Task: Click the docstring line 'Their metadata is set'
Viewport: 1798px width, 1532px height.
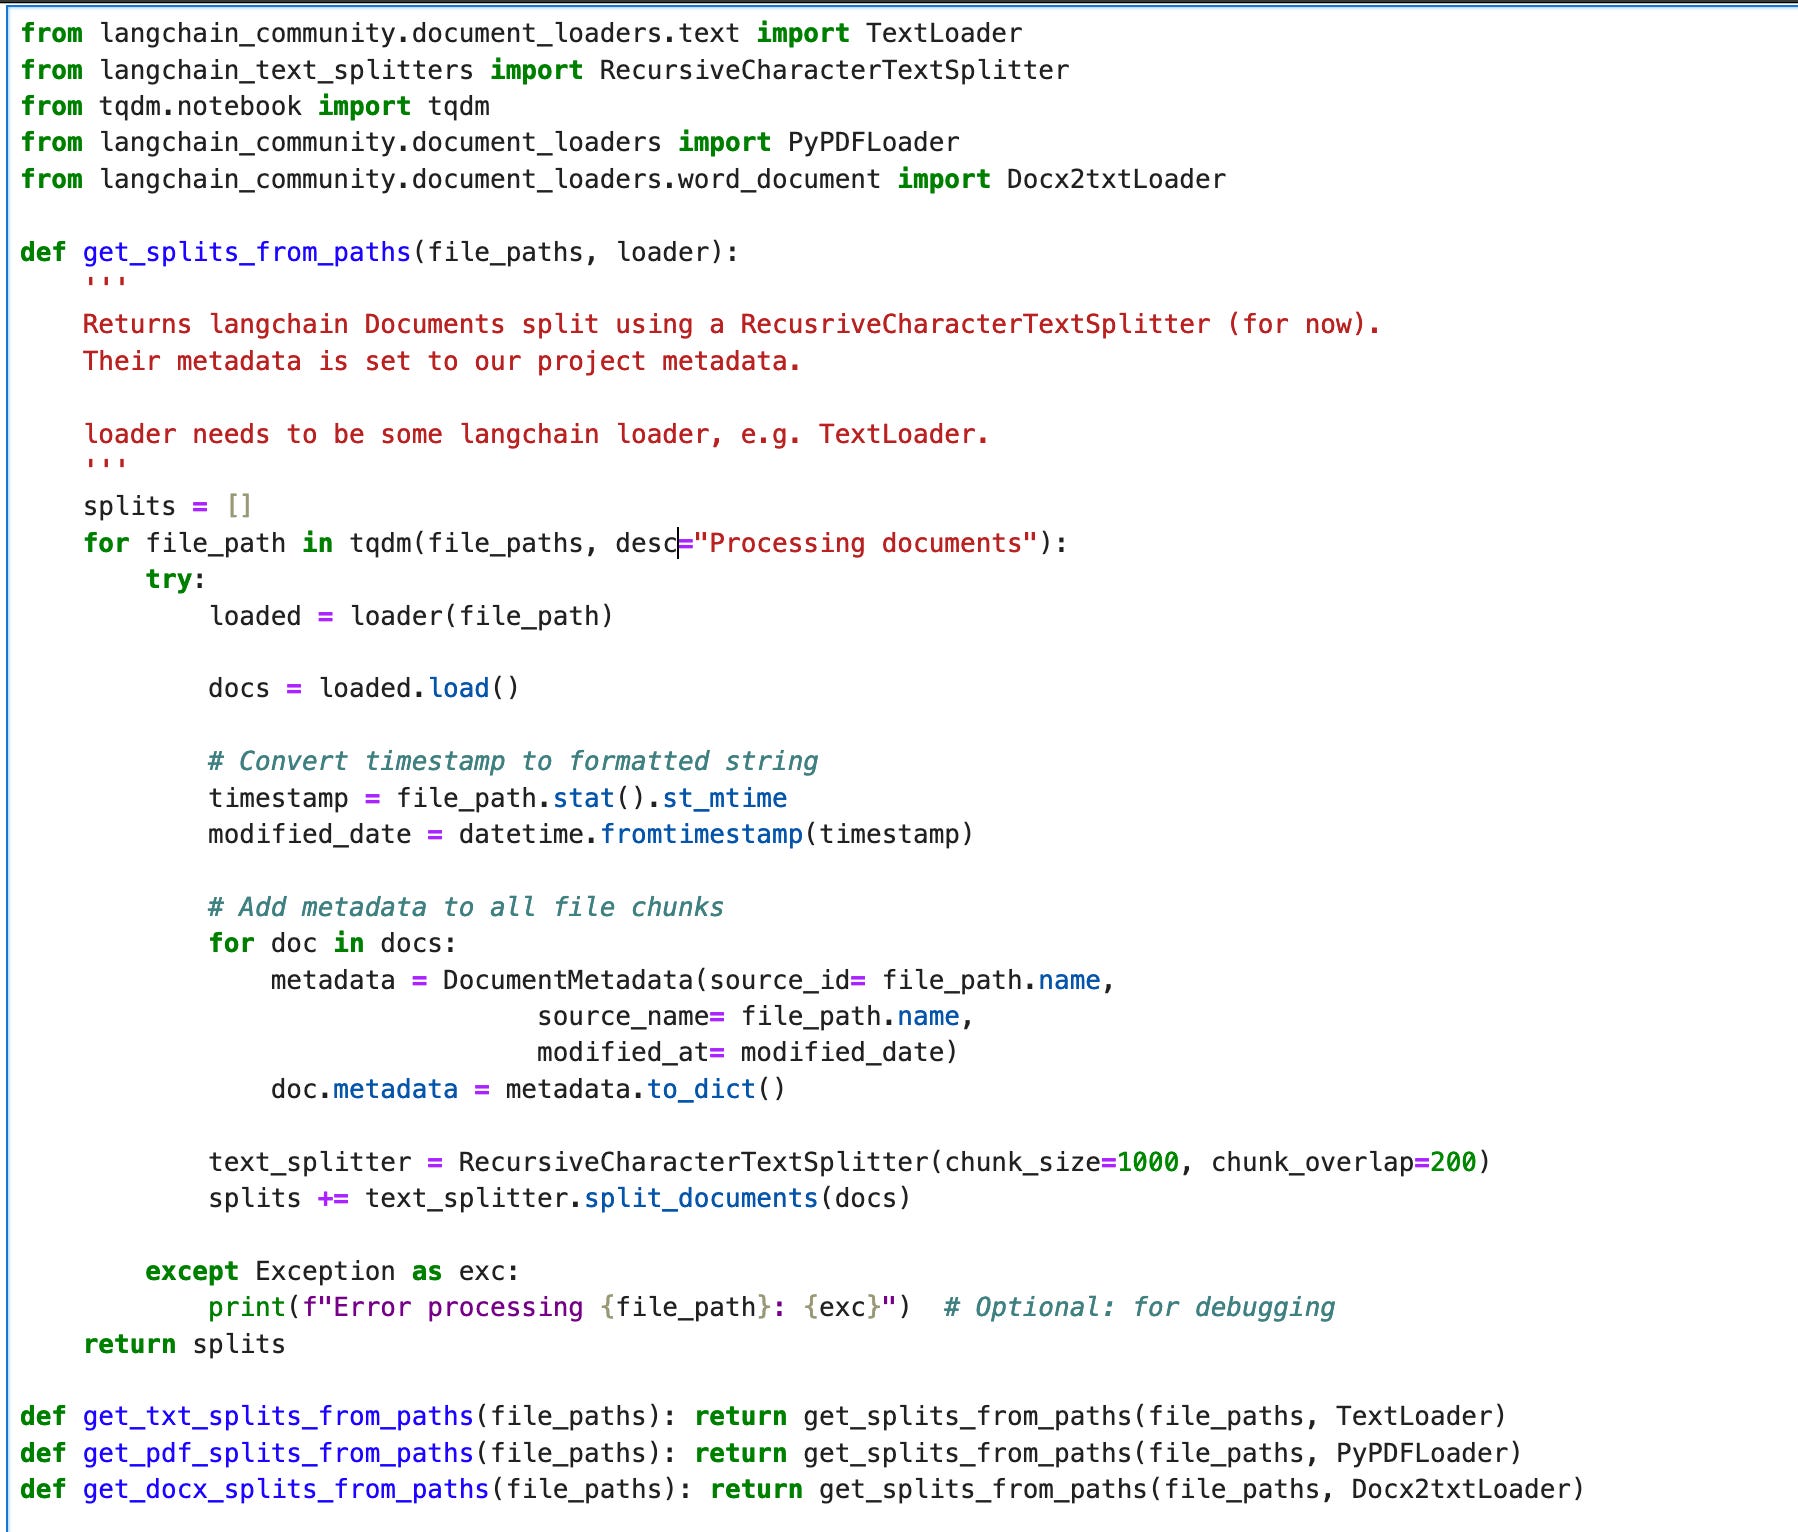Action: tap(442, 361)
